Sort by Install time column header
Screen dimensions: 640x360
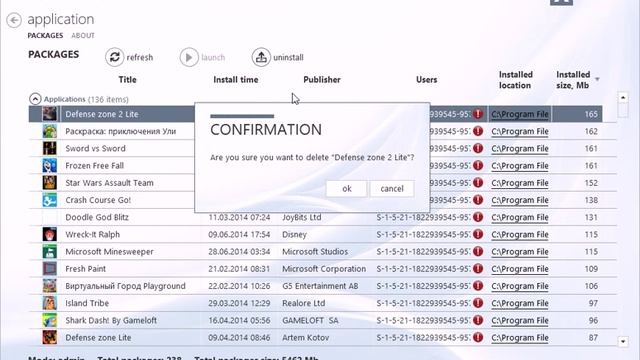(236, 80)
